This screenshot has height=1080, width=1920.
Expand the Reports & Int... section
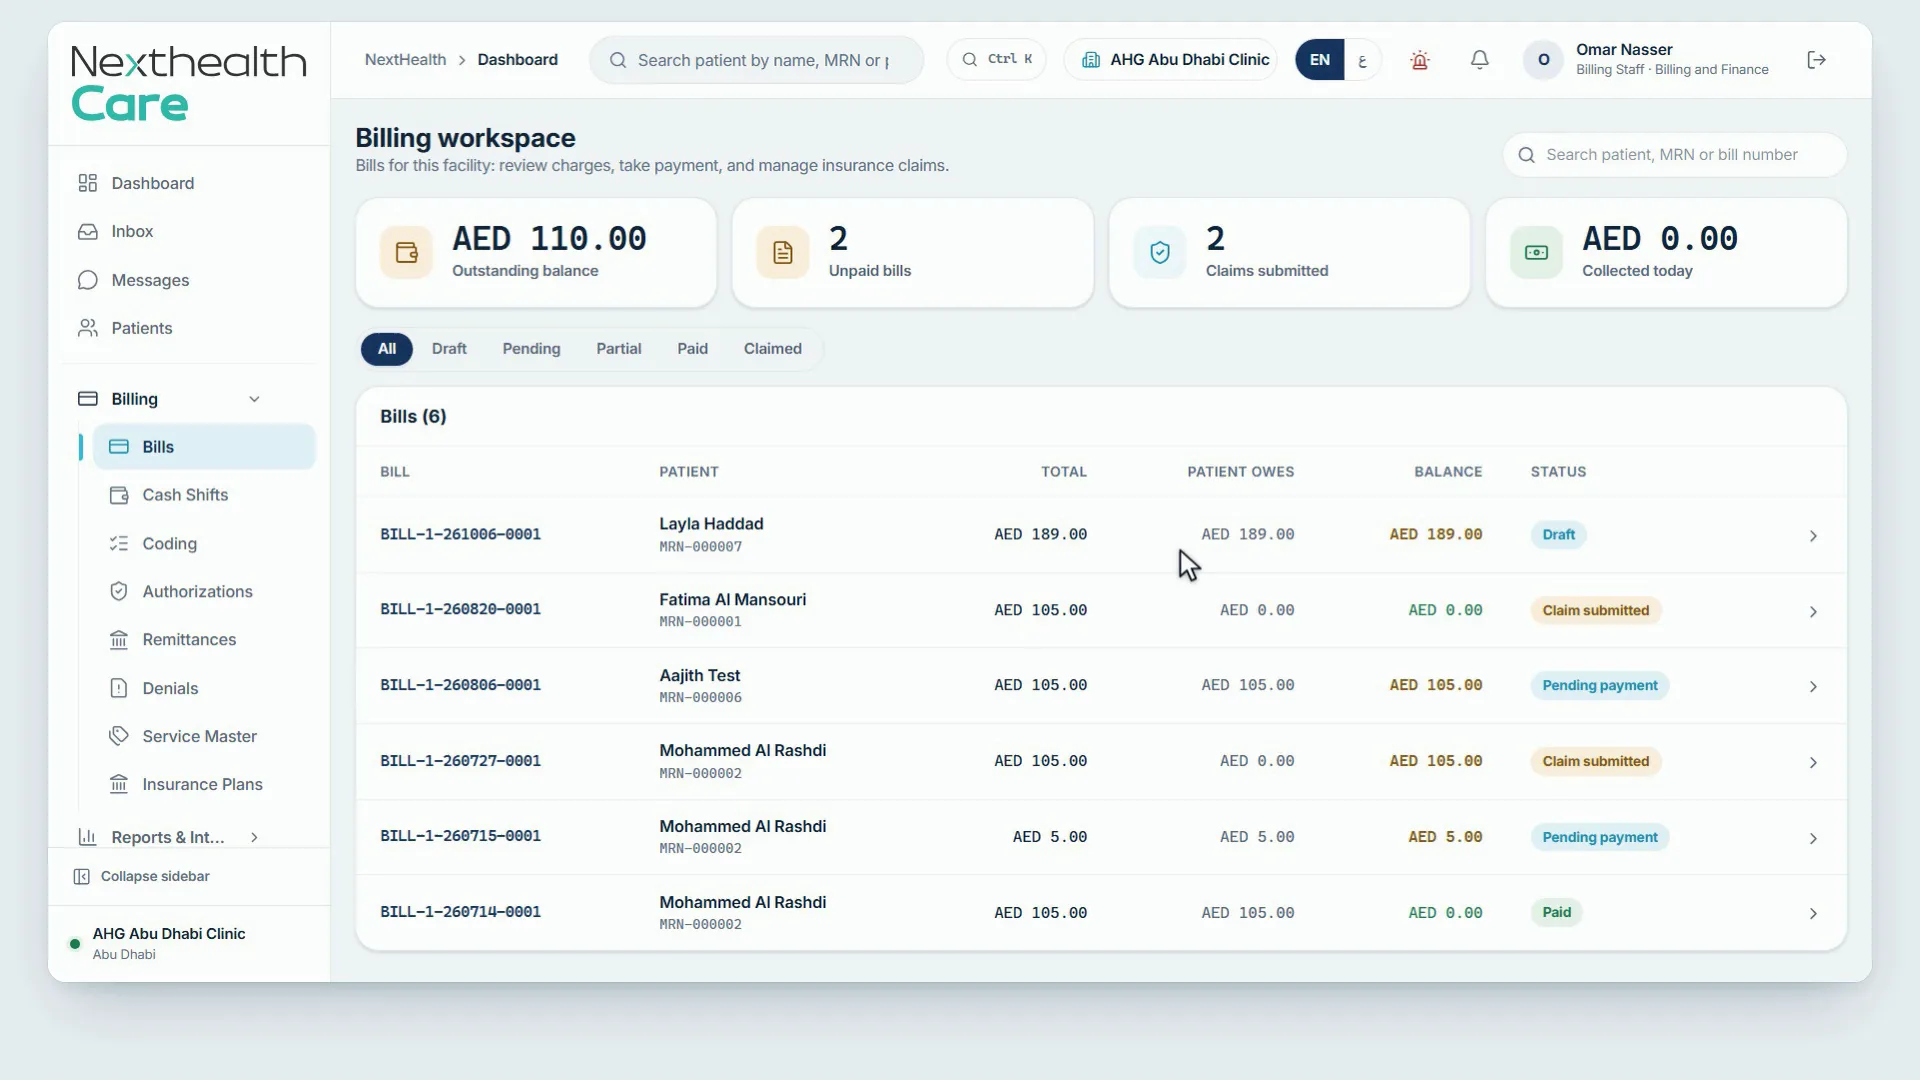coord(254,837)
